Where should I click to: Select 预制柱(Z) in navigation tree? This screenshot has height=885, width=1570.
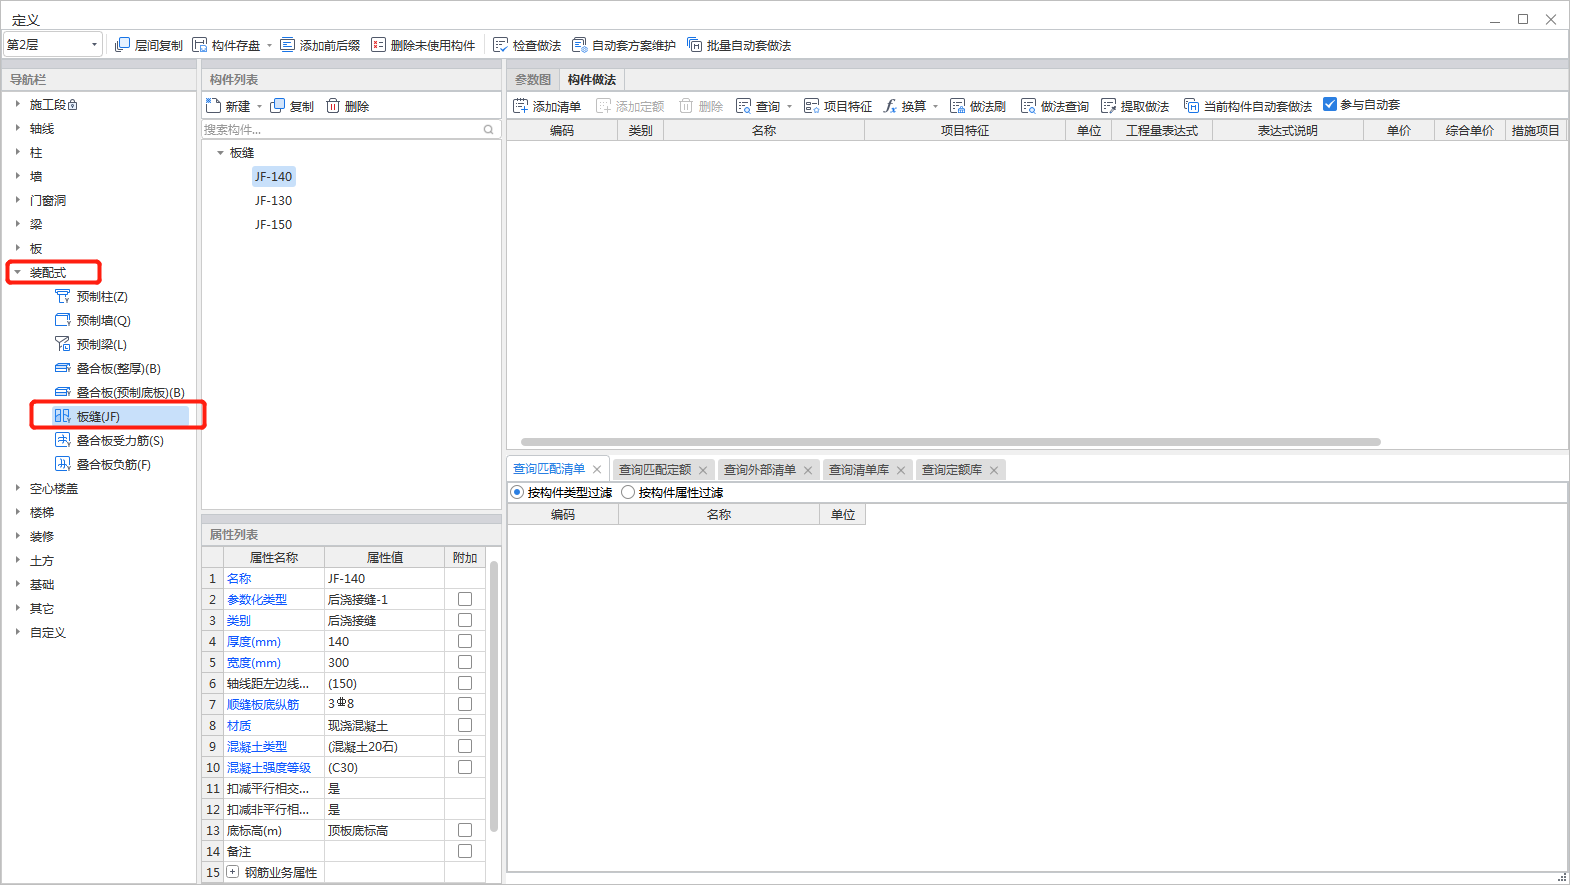(x=101, y=297)
